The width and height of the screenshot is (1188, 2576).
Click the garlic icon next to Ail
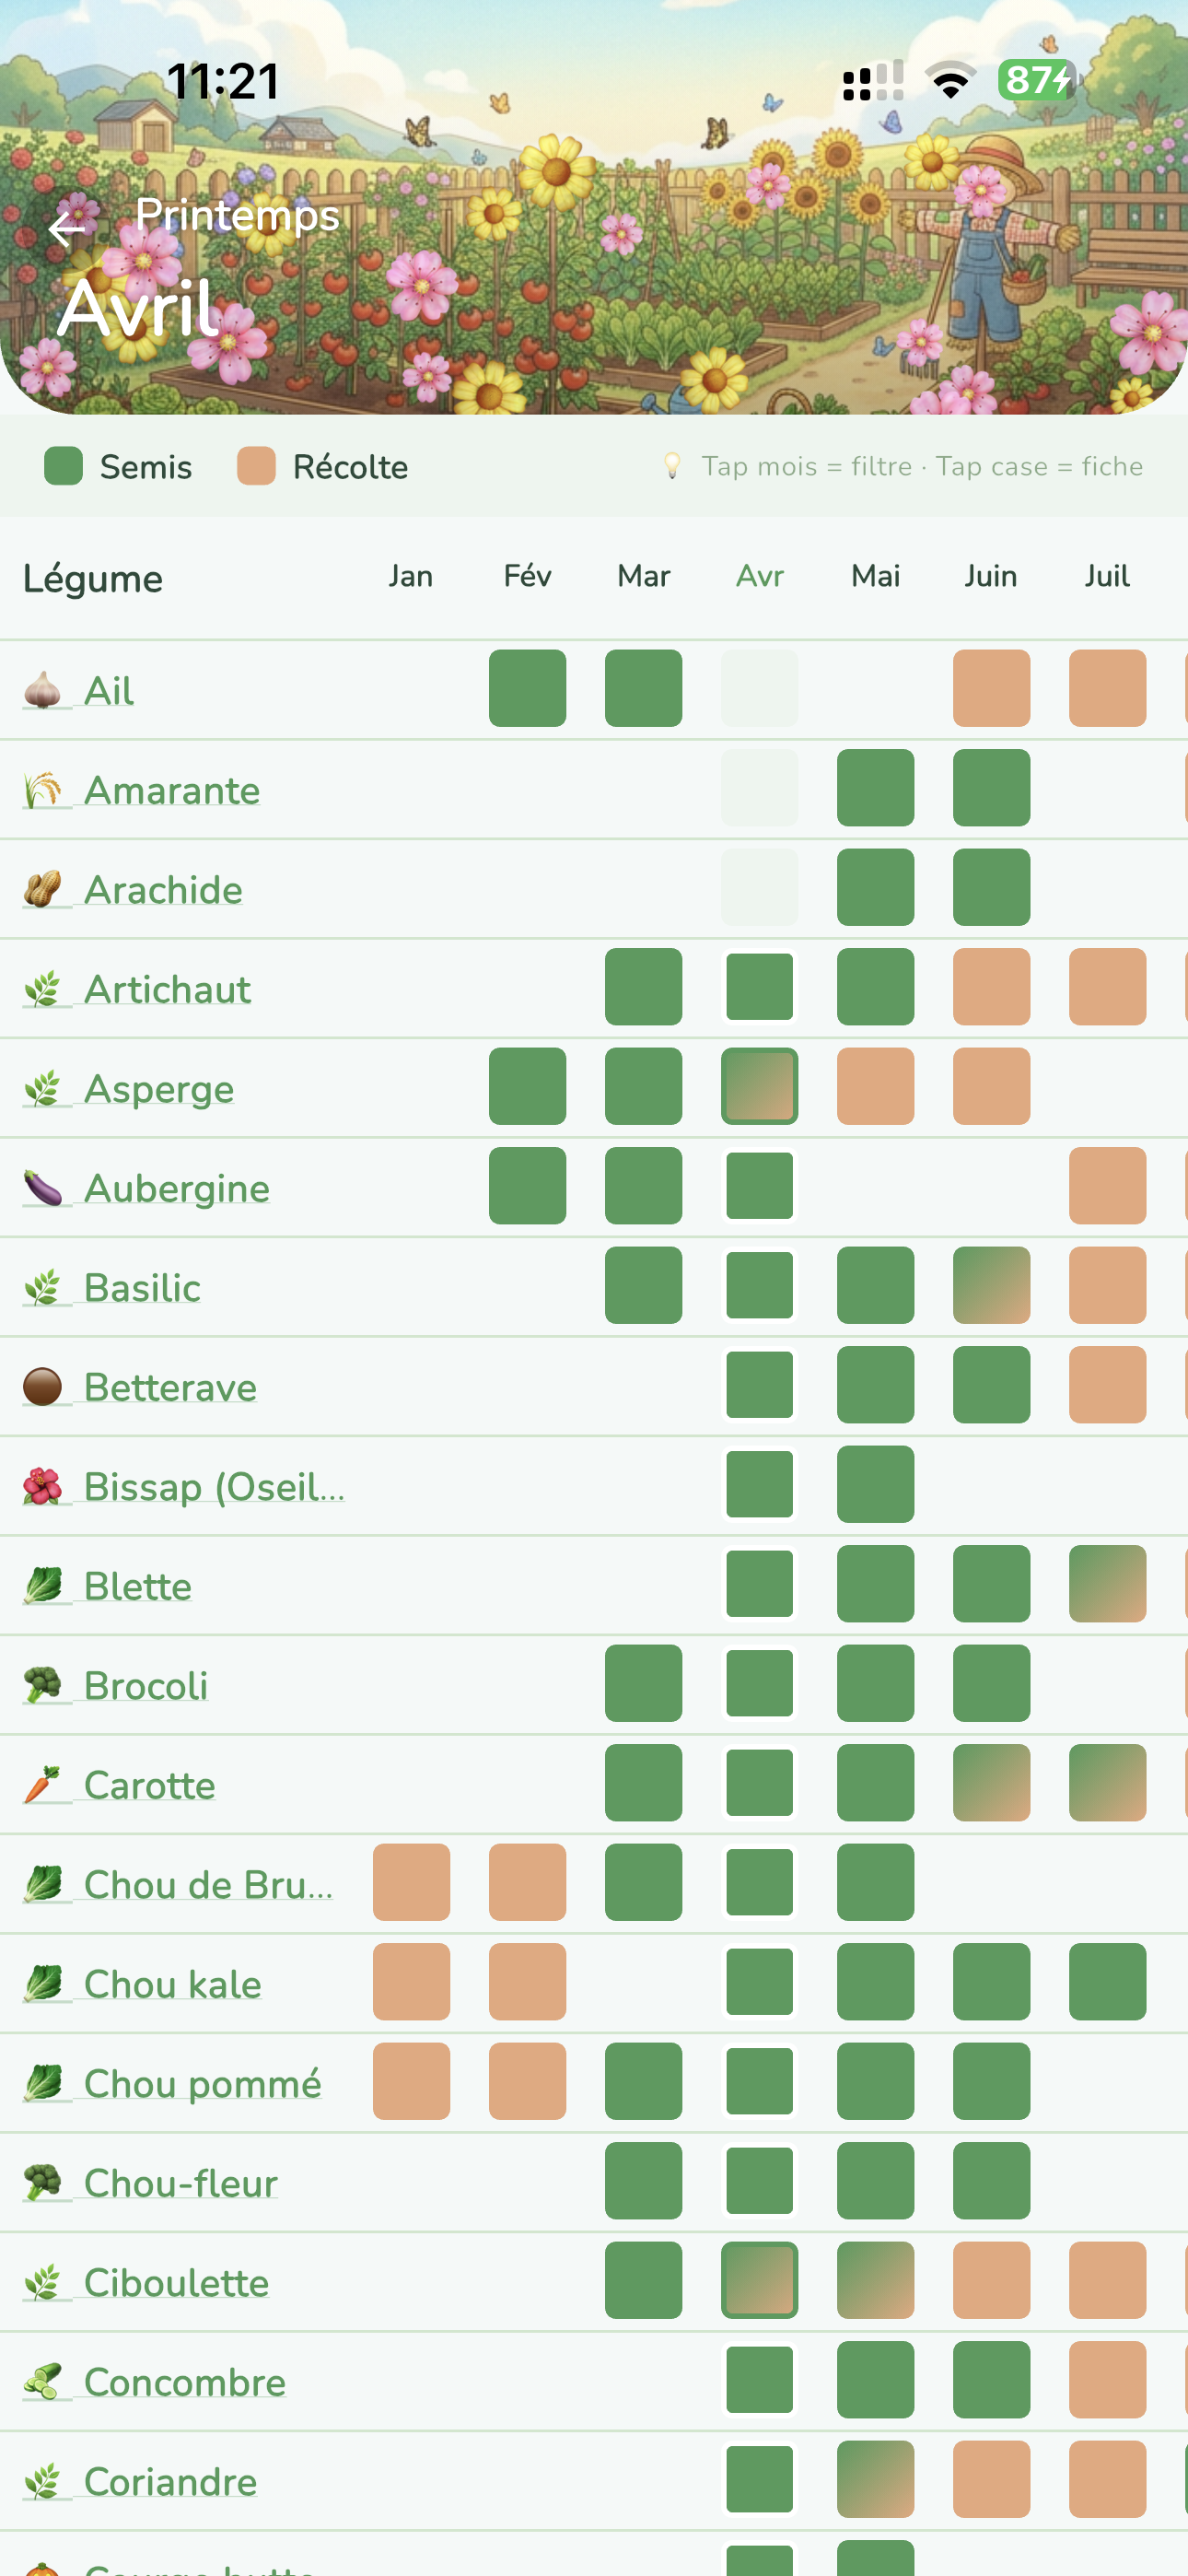pos(42,687)
